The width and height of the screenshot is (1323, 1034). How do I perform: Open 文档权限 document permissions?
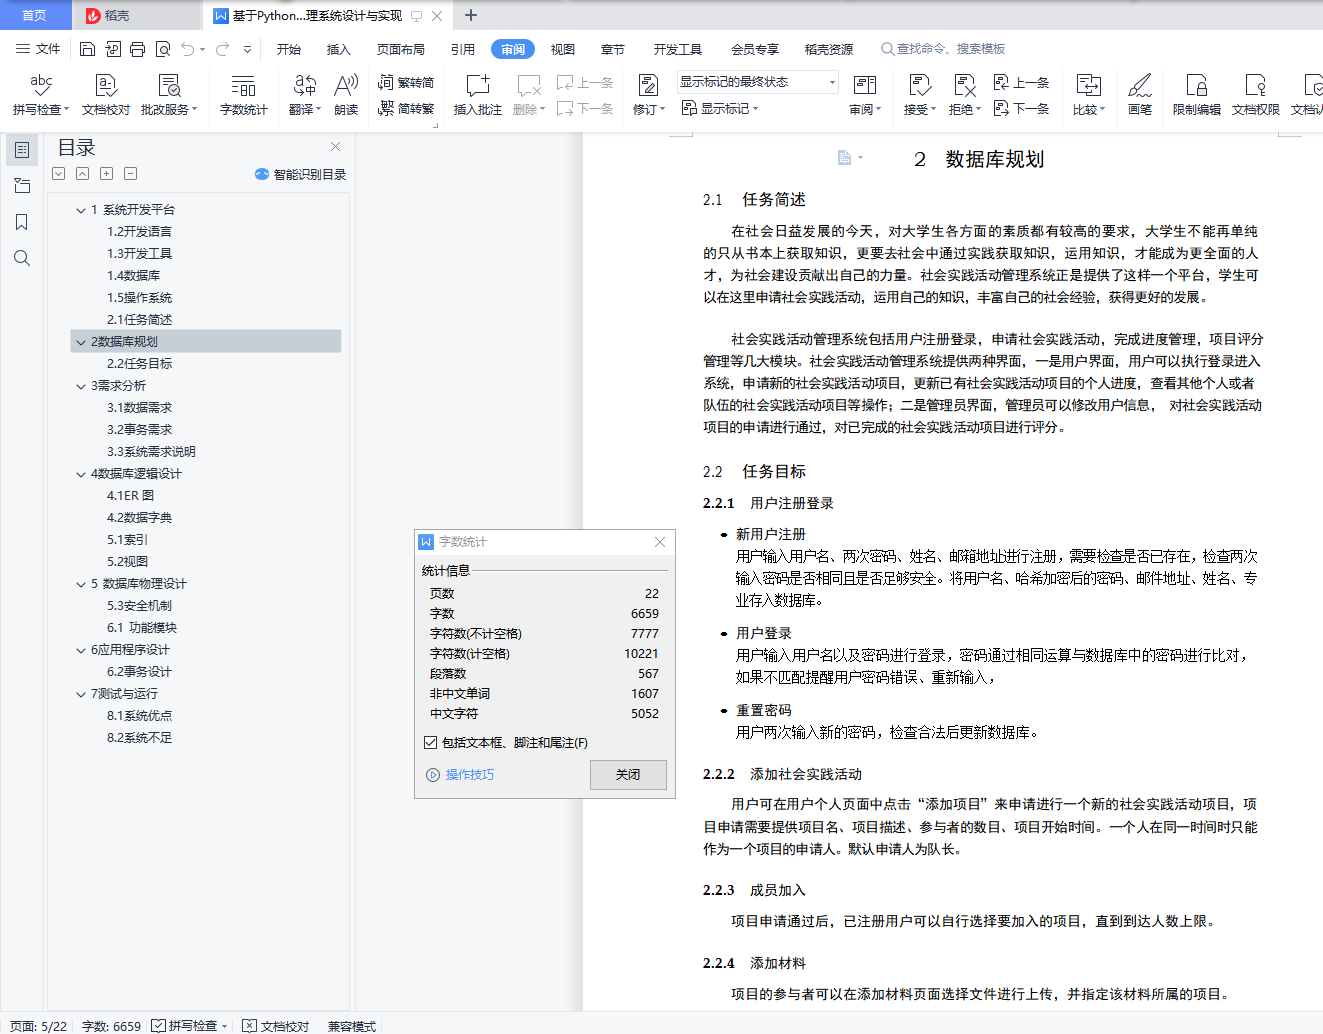coord(1255,95)
